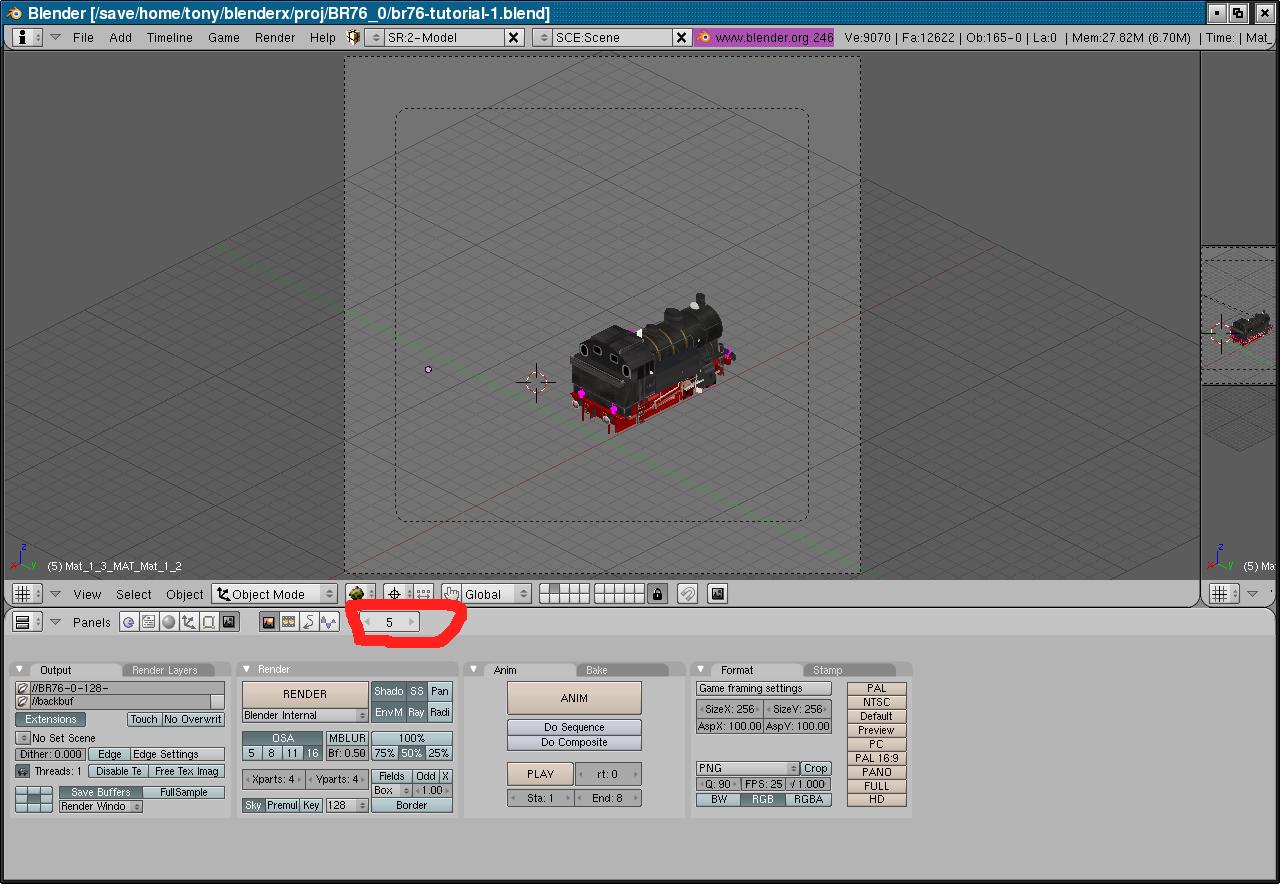
Task: Open the Logic context icon in Panels
Action: click(128, 622)
